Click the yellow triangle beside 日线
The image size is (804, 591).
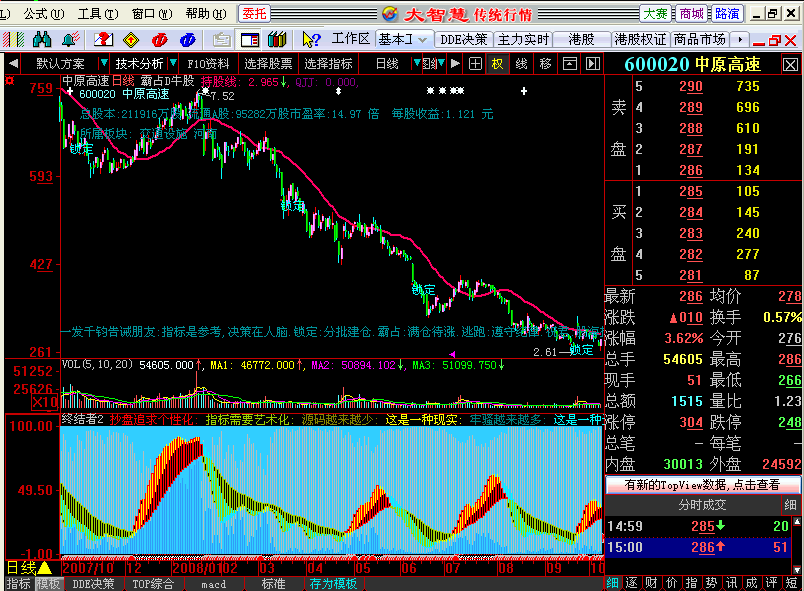(45, 567)
